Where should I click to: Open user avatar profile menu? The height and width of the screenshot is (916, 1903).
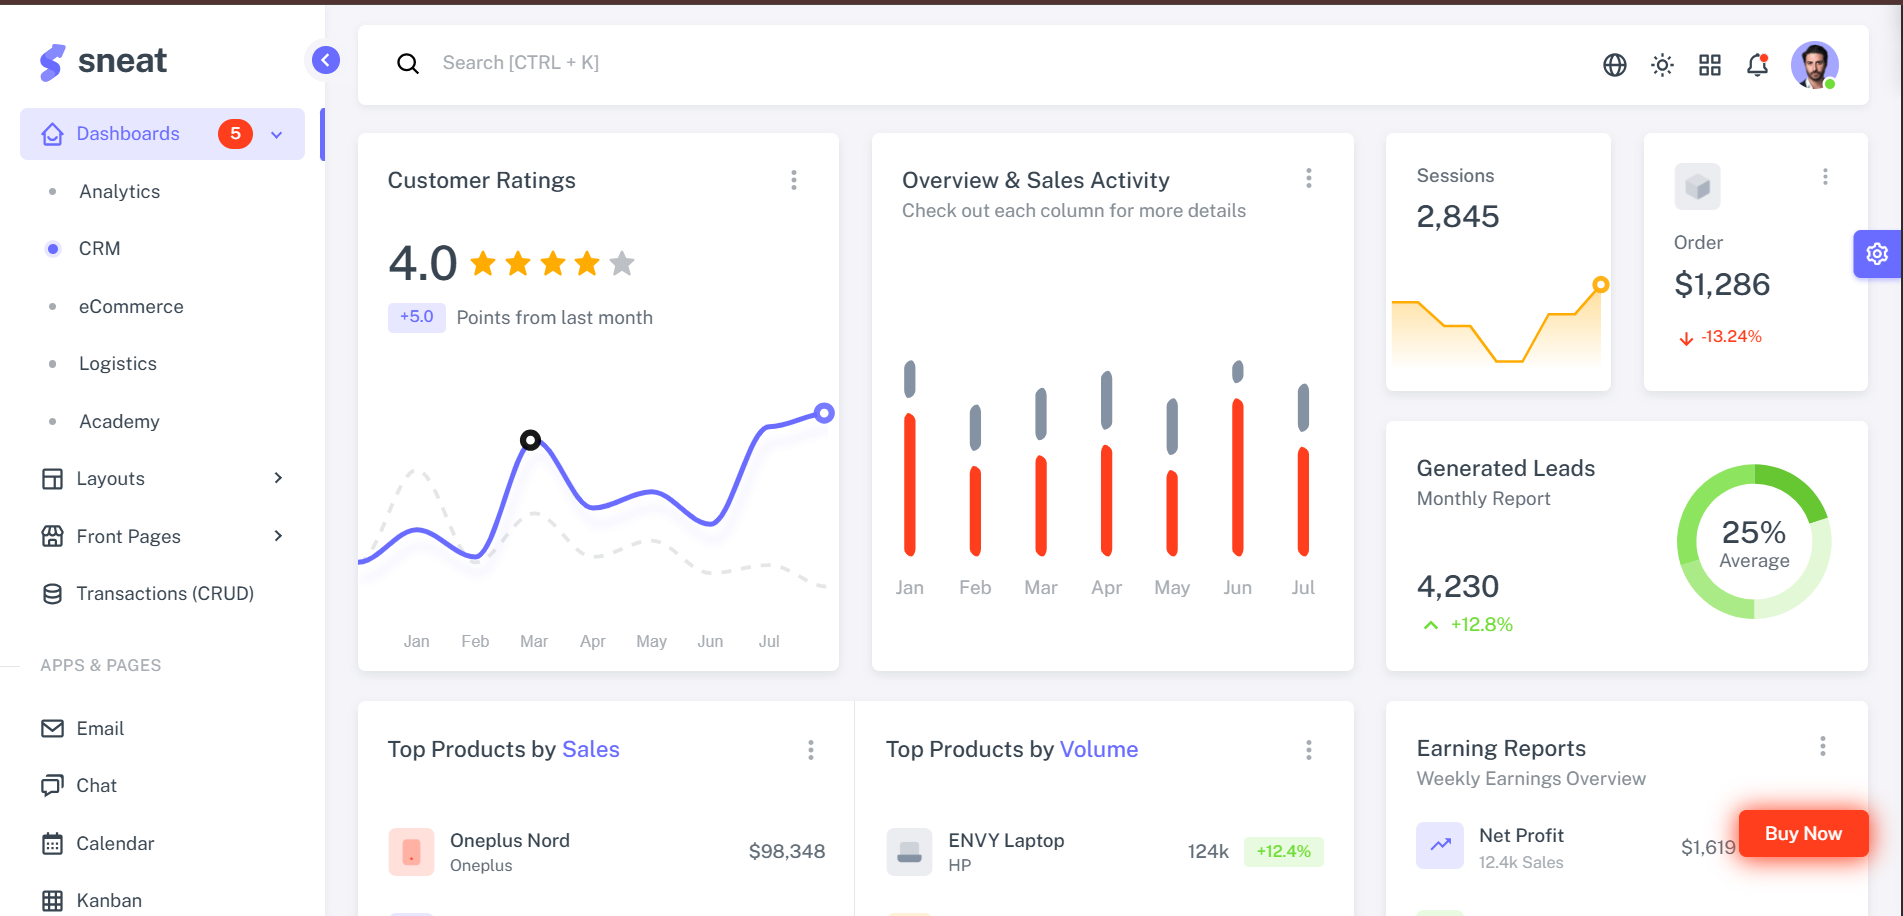coord(1814,65)
